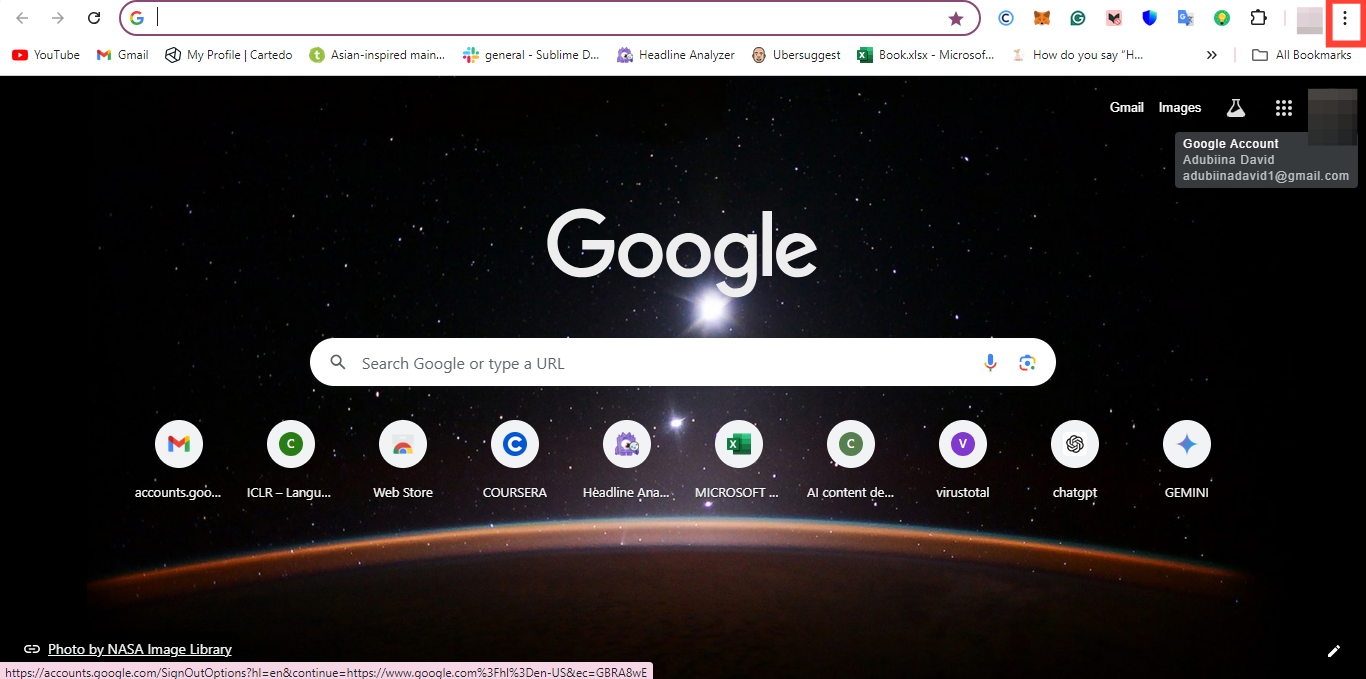
Task: Open the Grammarly extension icon
Action: tap(1078, 18)
